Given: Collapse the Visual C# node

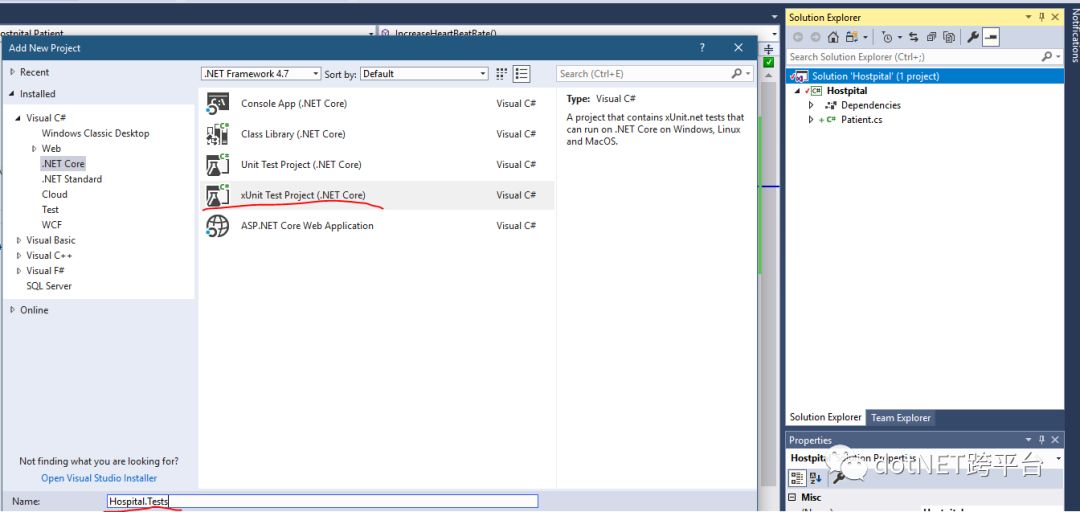Looking at the screenshot, I should pos(19,119).
